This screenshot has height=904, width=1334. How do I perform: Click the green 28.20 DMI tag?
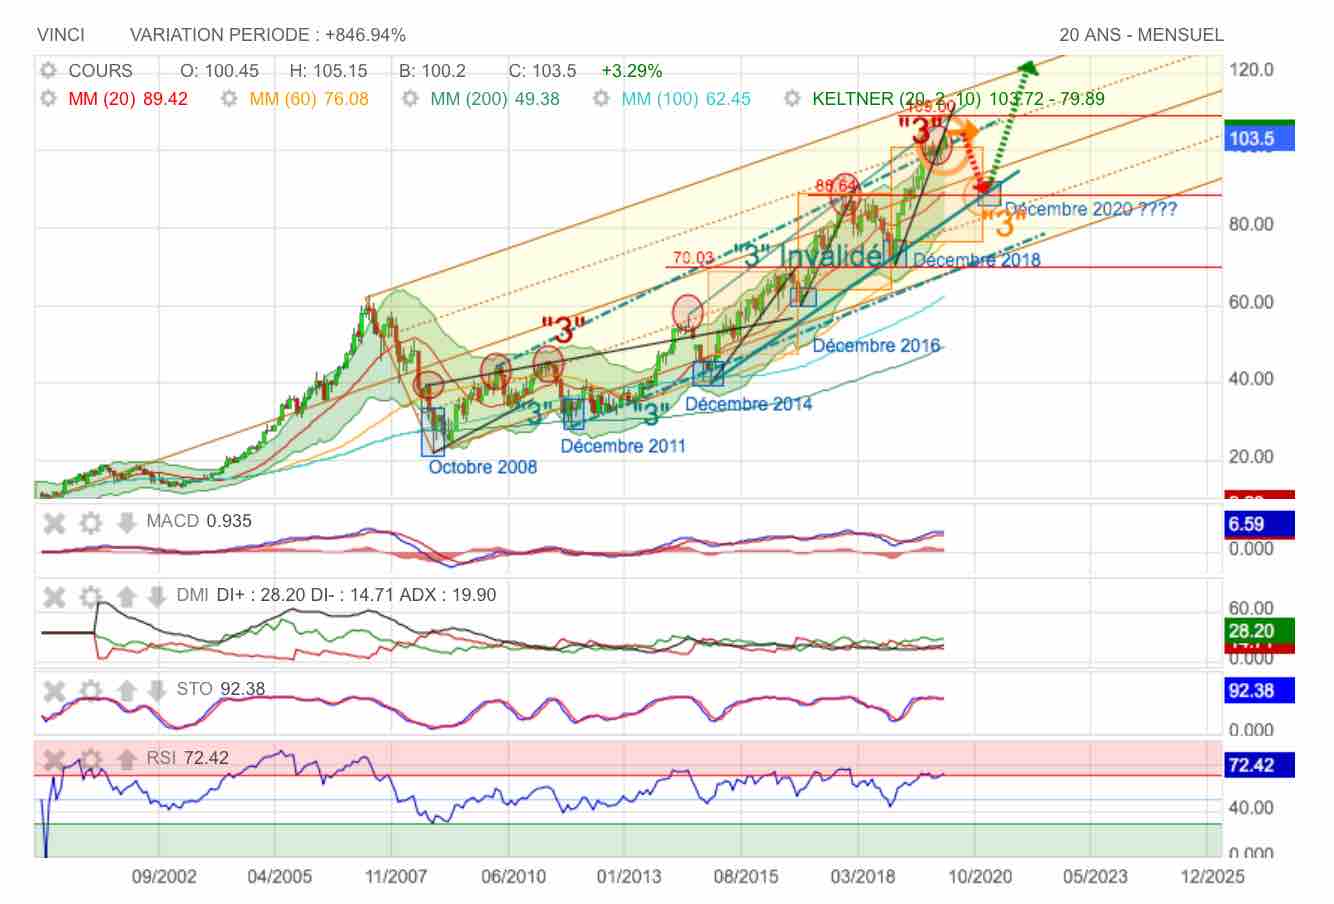click(1259, 631)
